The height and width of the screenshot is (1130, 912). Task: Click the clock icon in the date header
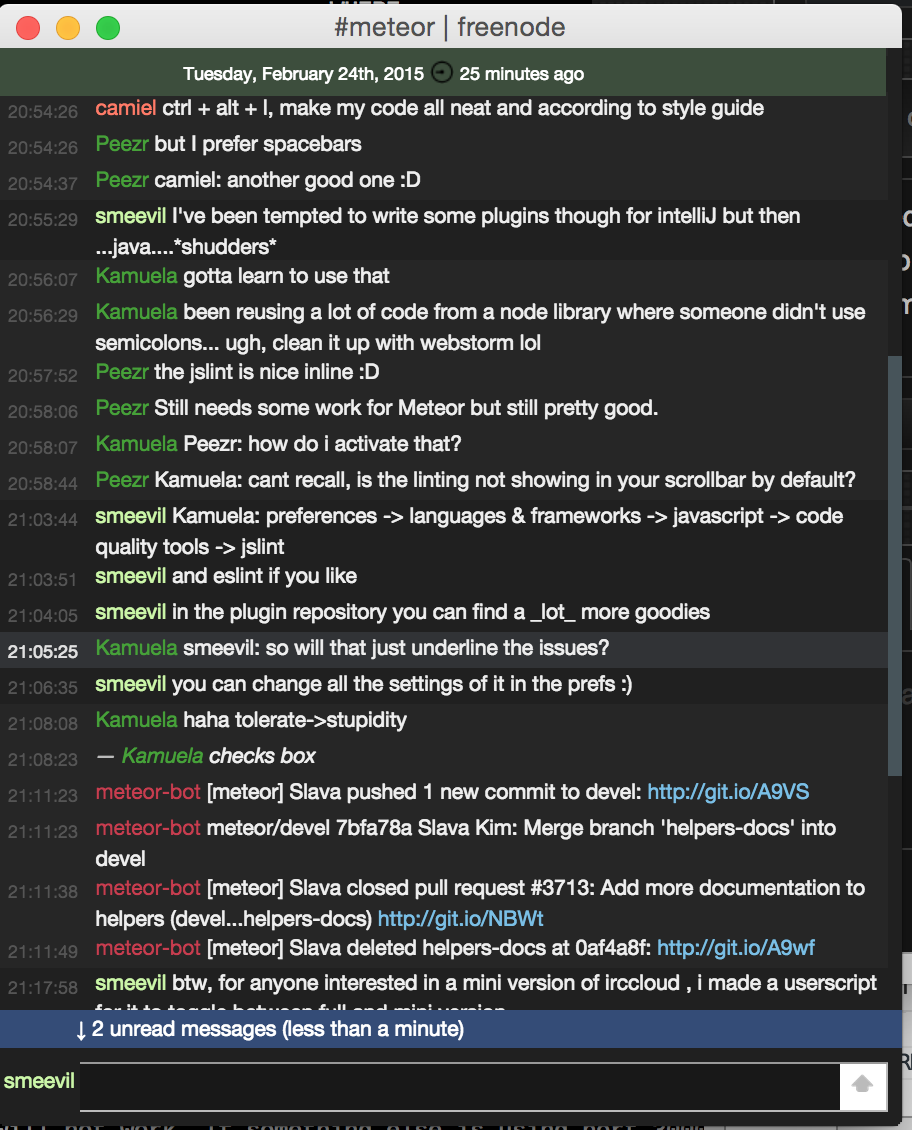coord(441,73)
